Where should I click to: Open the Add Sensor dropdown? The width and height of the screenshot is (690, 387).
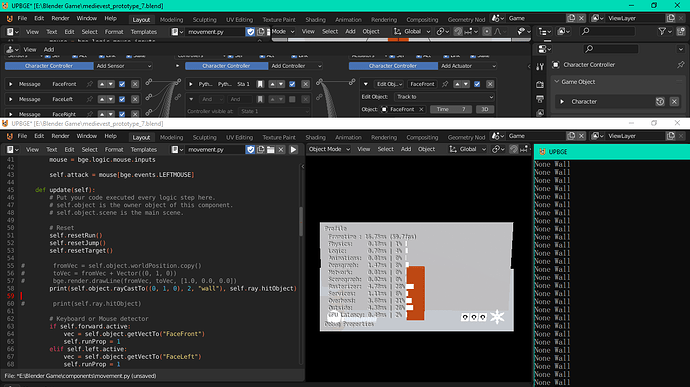[x=124, y=66]
